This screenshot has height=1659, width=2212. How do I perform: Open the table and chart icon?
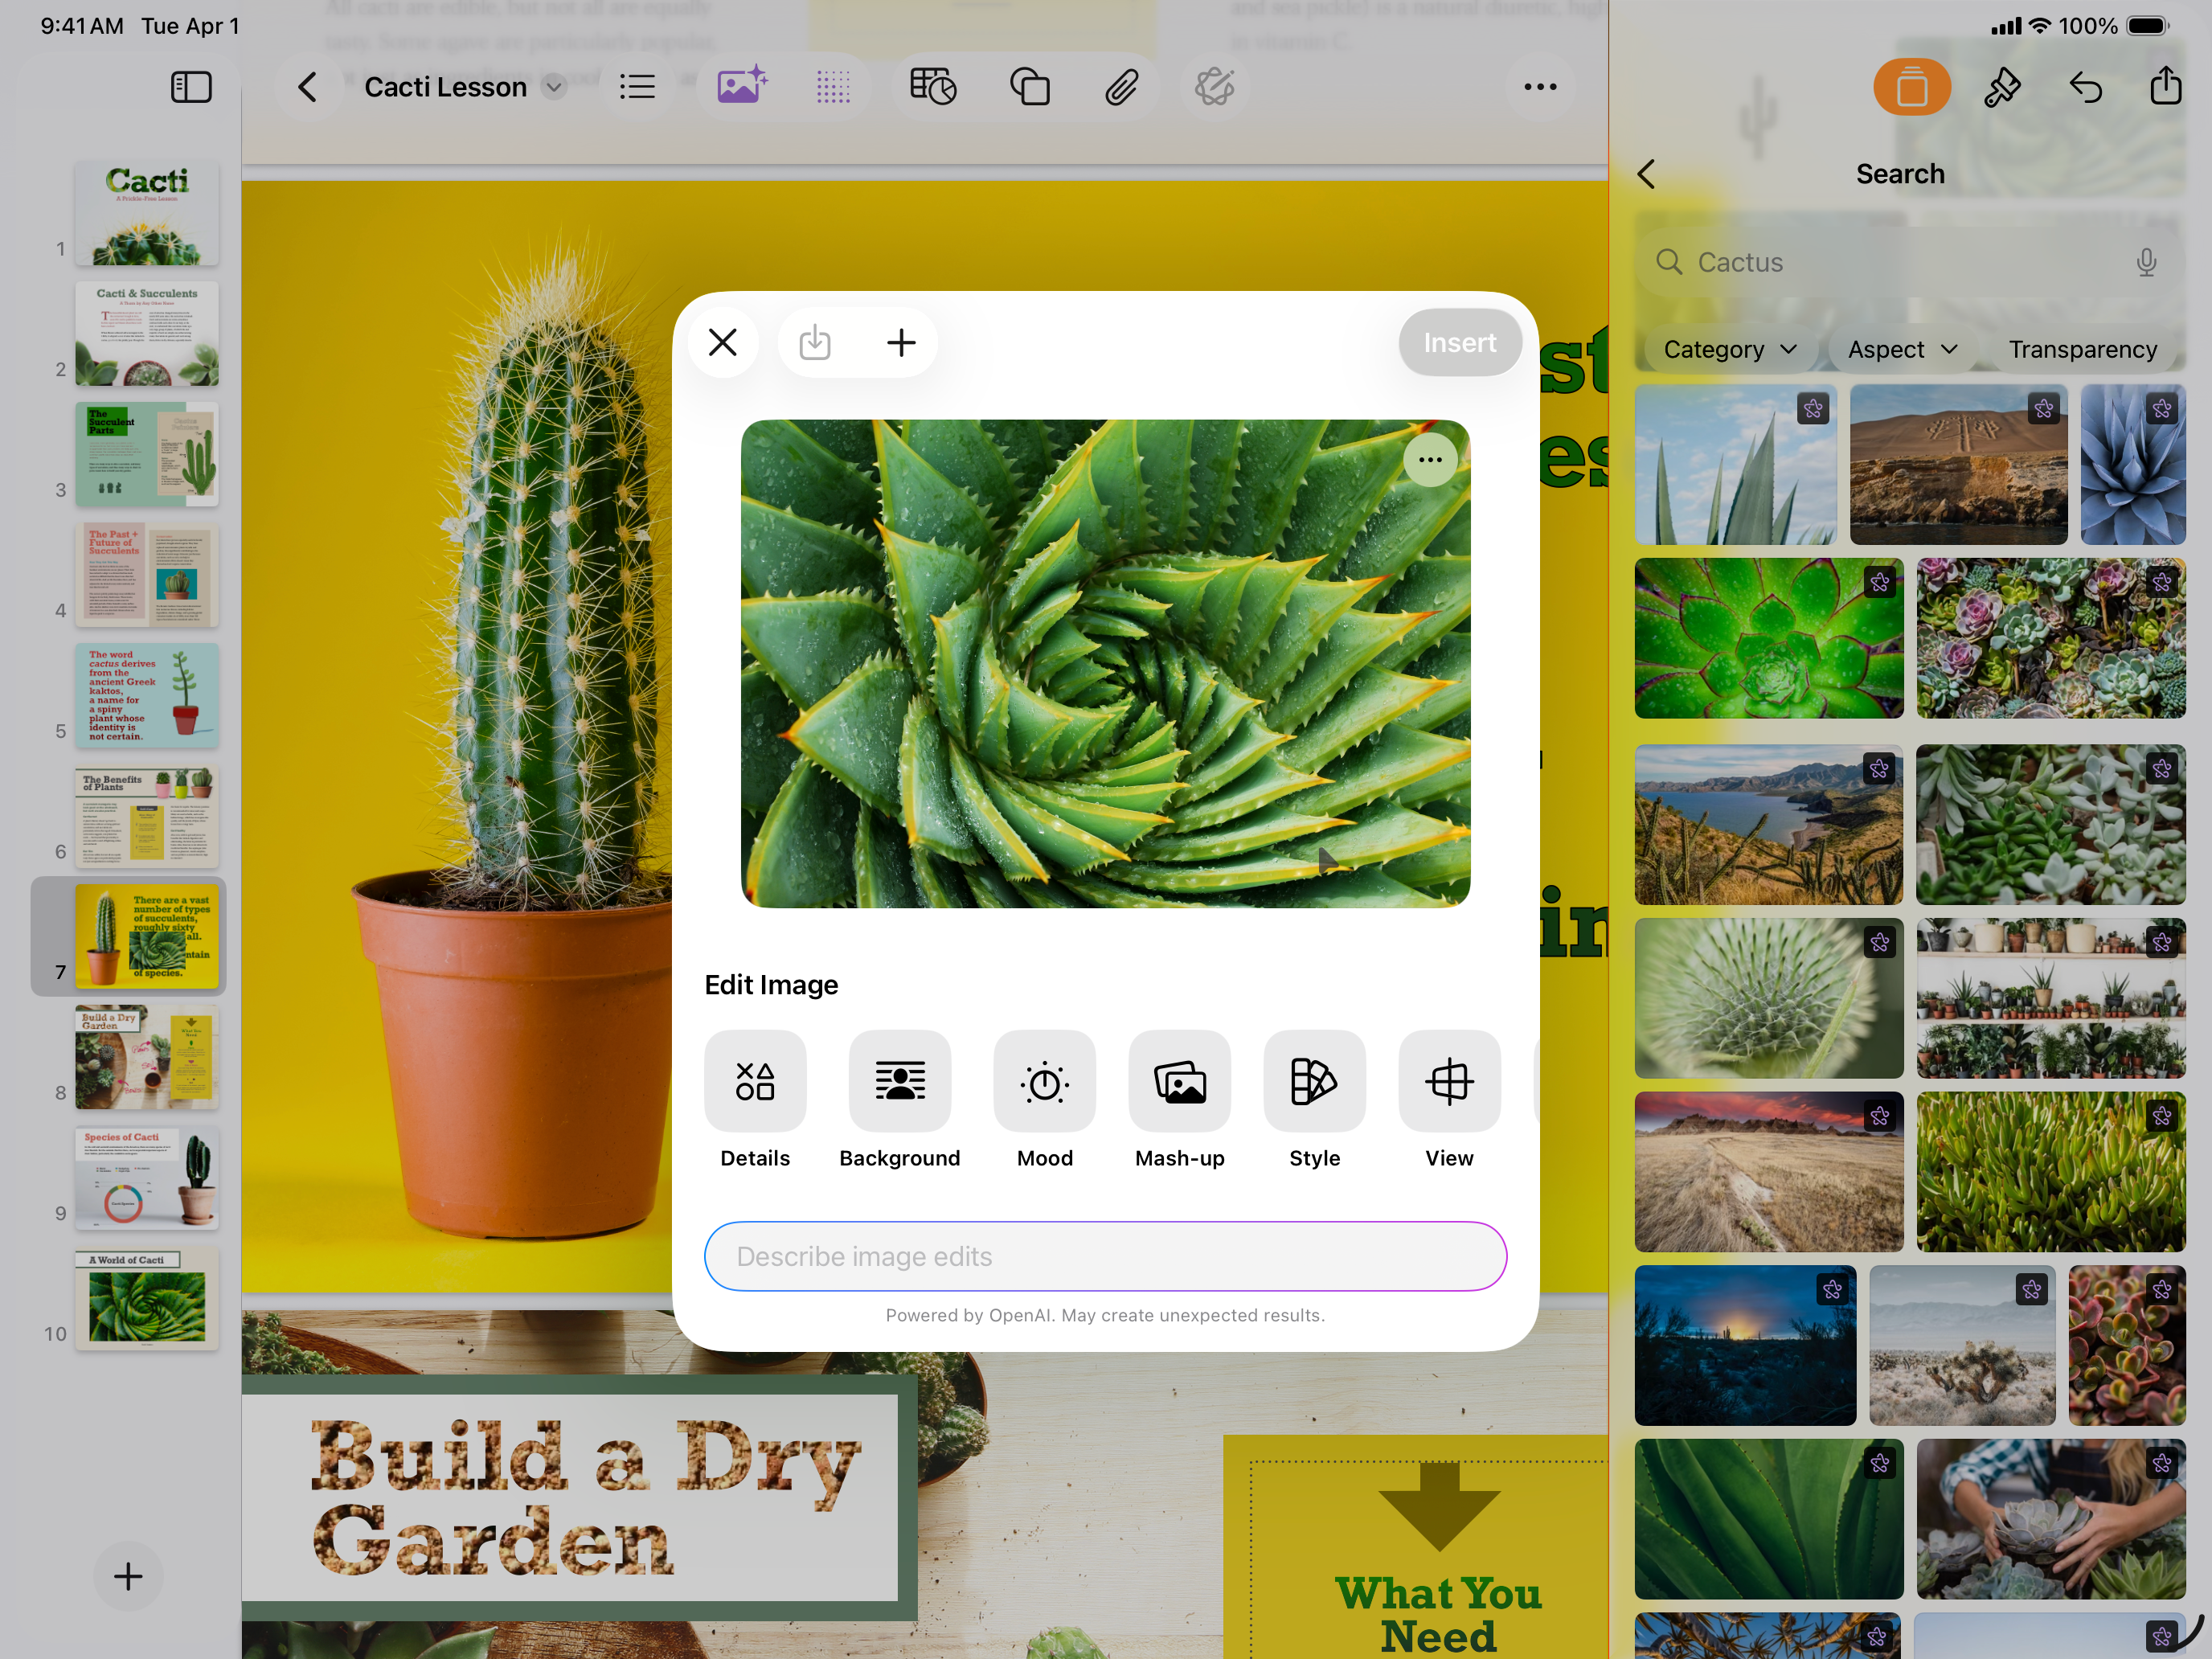tap(932, 87)
